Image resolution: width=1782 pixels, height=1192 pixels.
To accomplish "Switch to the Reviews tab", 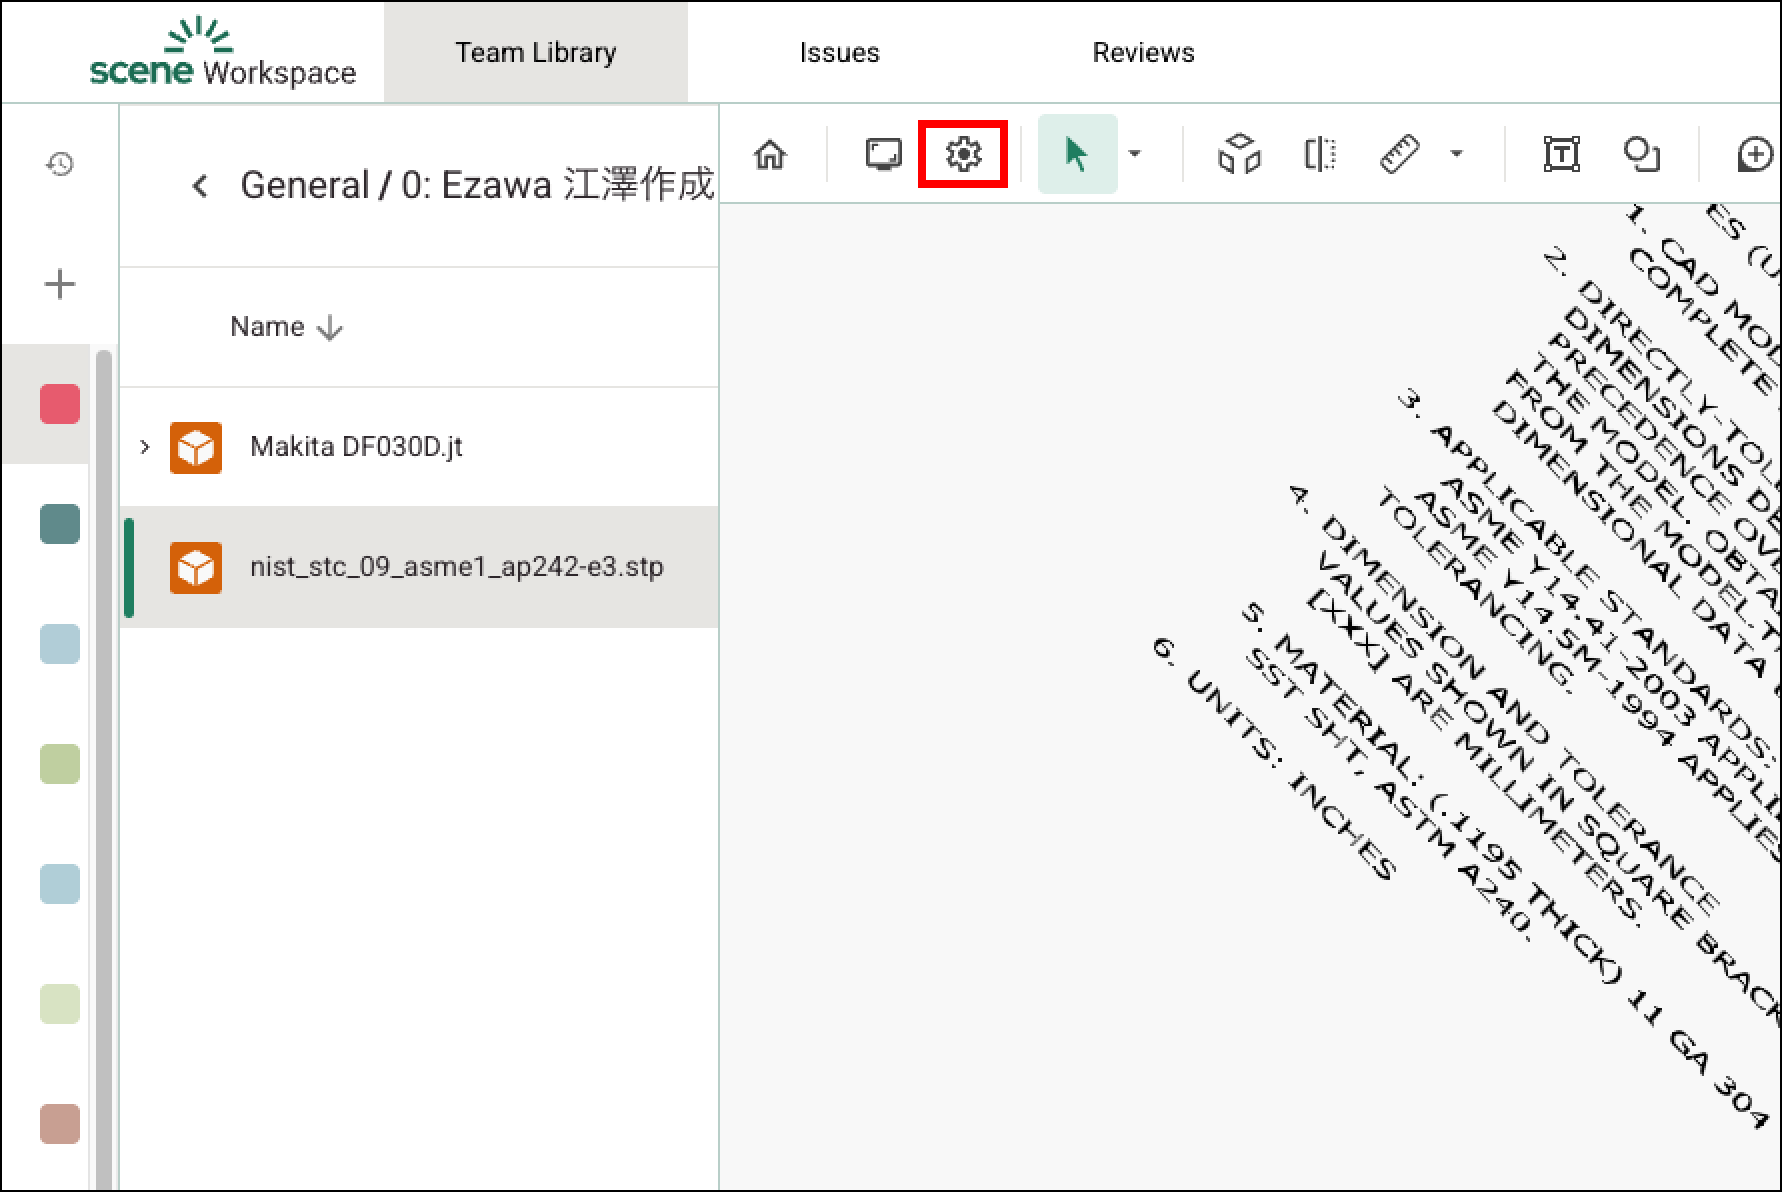I will tap(1143, 53).
